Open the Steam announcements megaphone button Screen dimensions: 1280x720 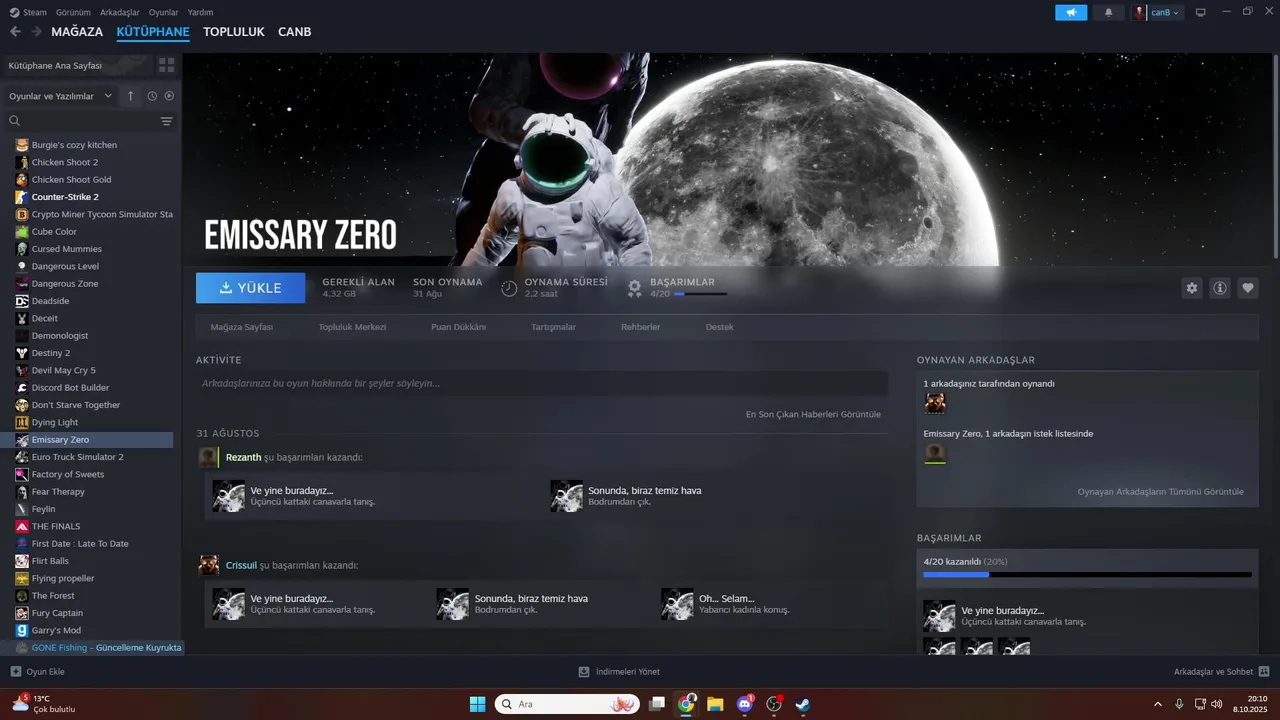pos(1070,13)
